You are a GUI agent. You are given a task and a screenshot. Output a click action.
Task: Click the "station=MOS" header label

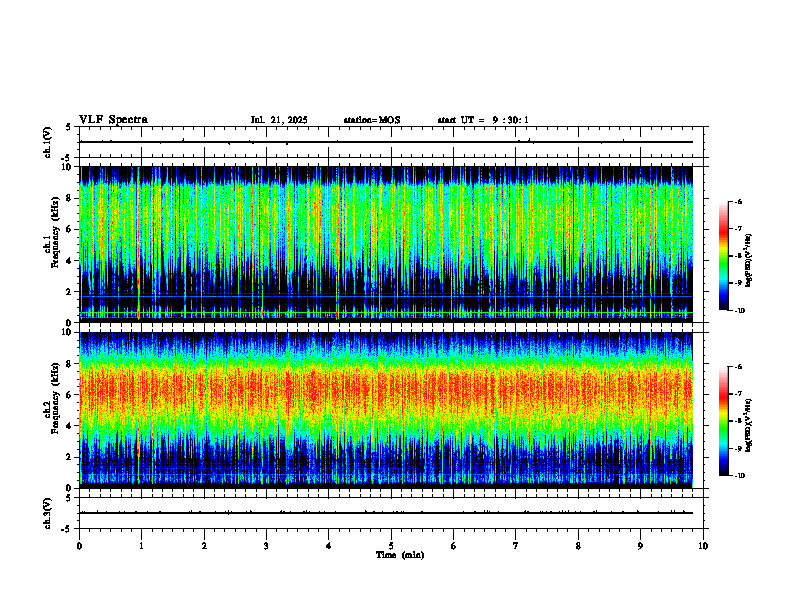tap(372, 120)
